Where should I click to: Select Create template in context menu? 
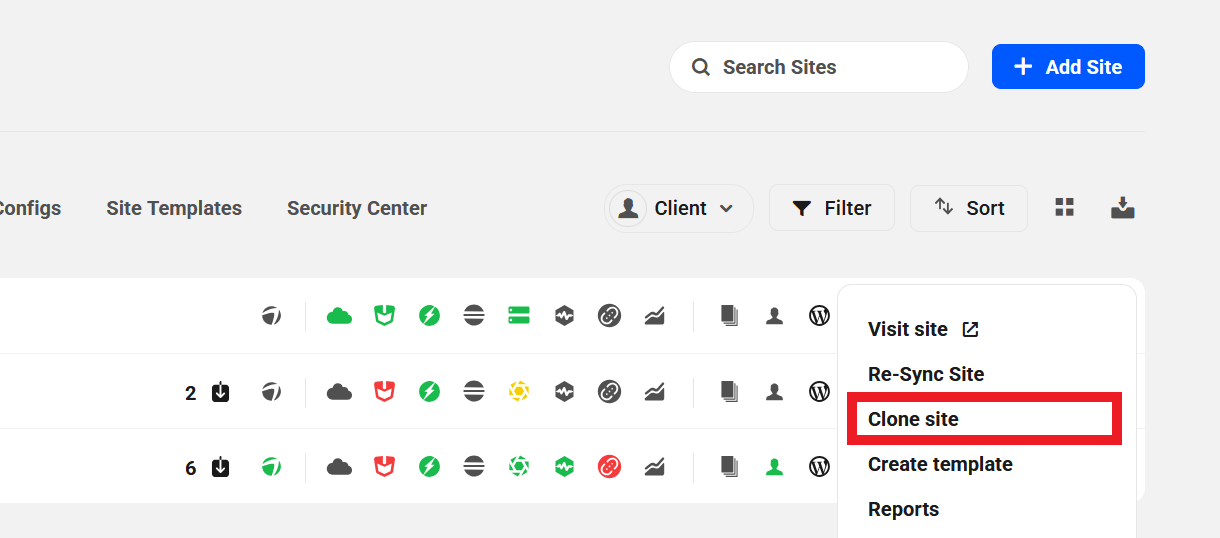point(940,464)
